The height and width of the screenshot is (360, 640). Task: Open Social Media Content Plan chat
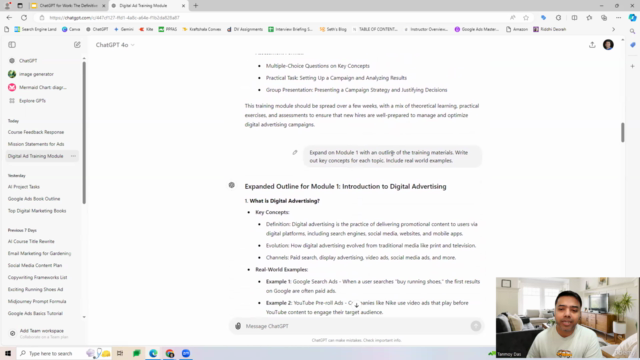pos(35,265)
